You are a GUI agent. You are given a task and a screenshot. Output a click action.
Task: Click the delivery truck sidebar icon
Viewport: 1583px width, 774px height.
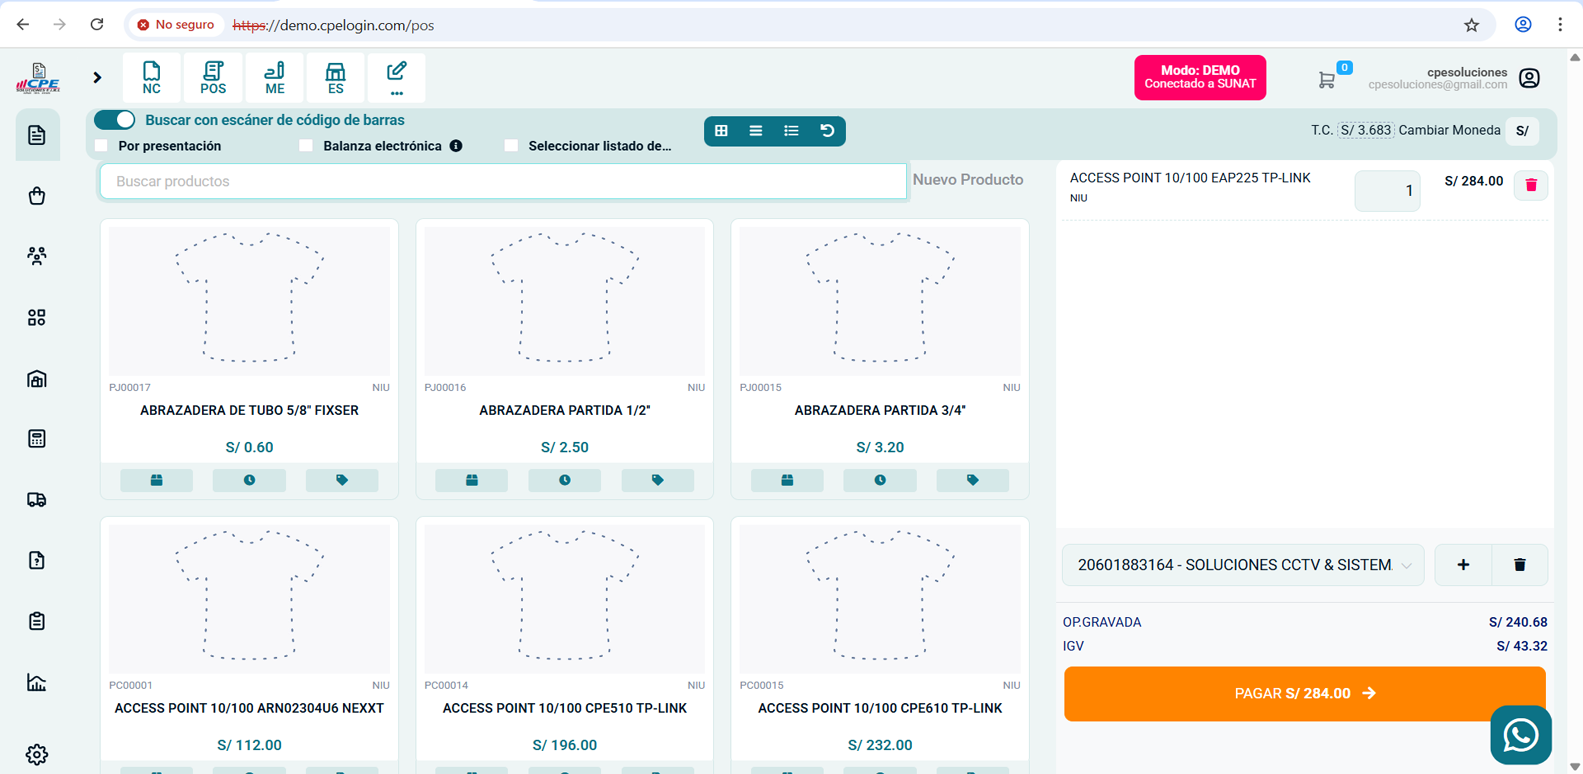pyautogui.click(x=37, y=500)
